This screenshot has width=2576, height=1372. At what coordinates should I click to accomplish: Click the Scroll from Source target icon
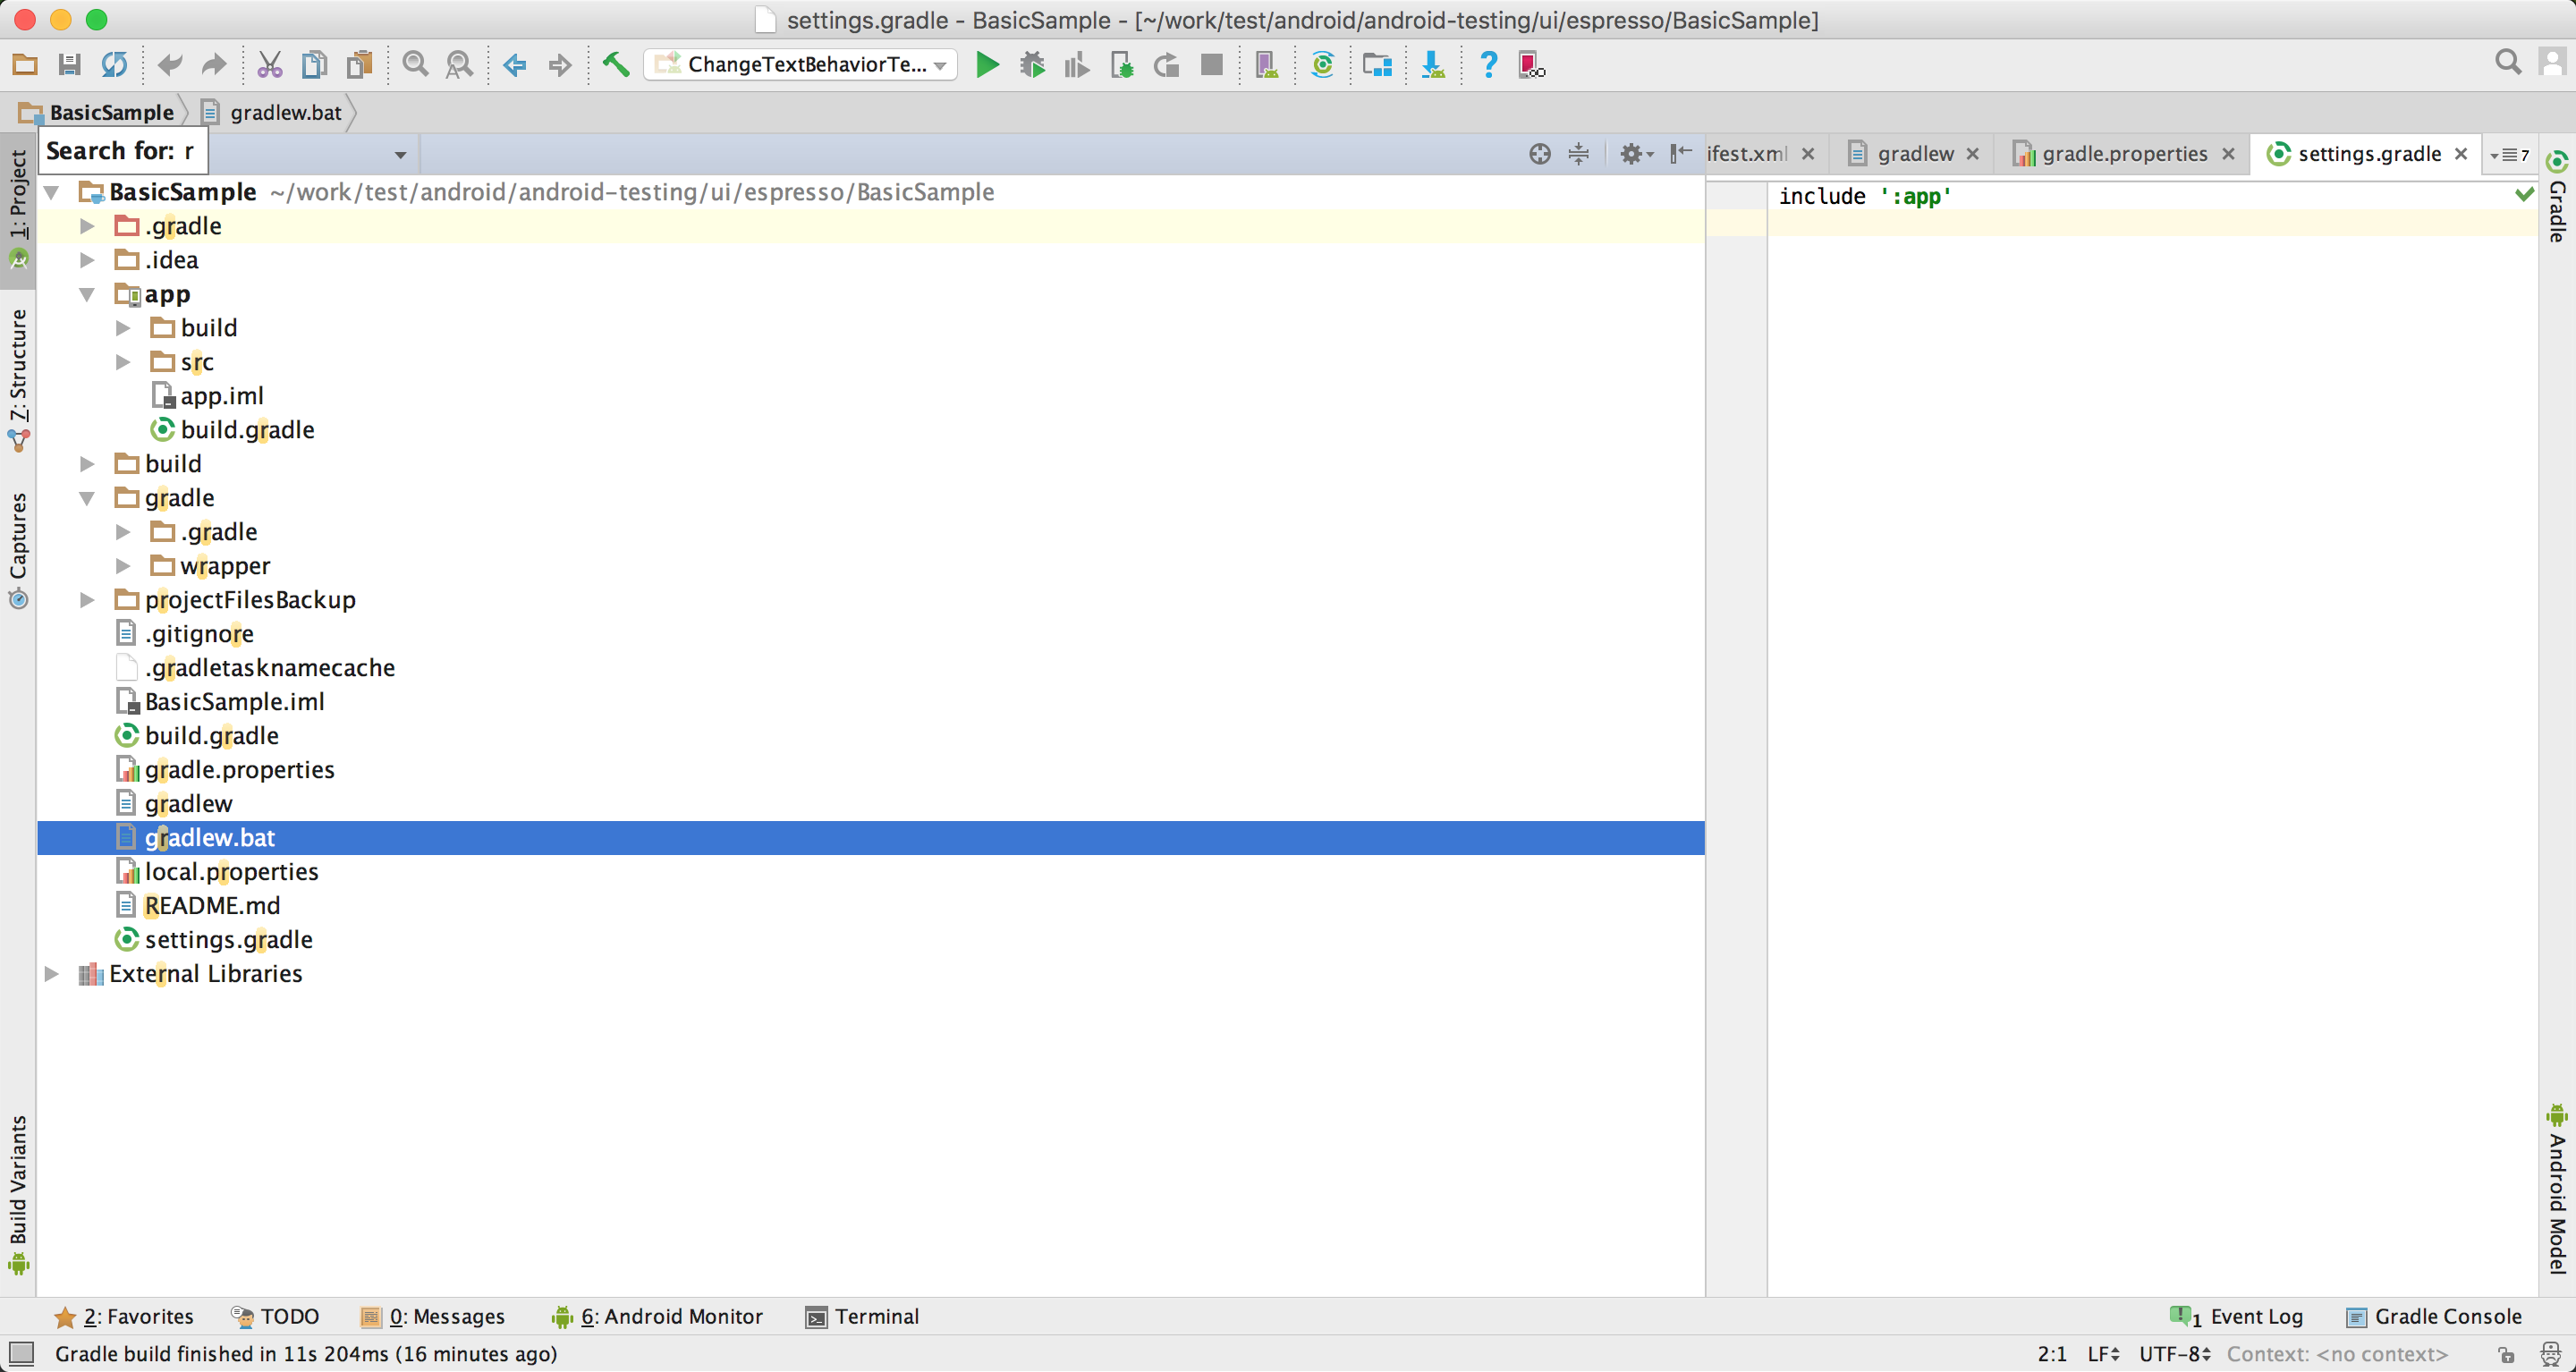pos(1539,153)
